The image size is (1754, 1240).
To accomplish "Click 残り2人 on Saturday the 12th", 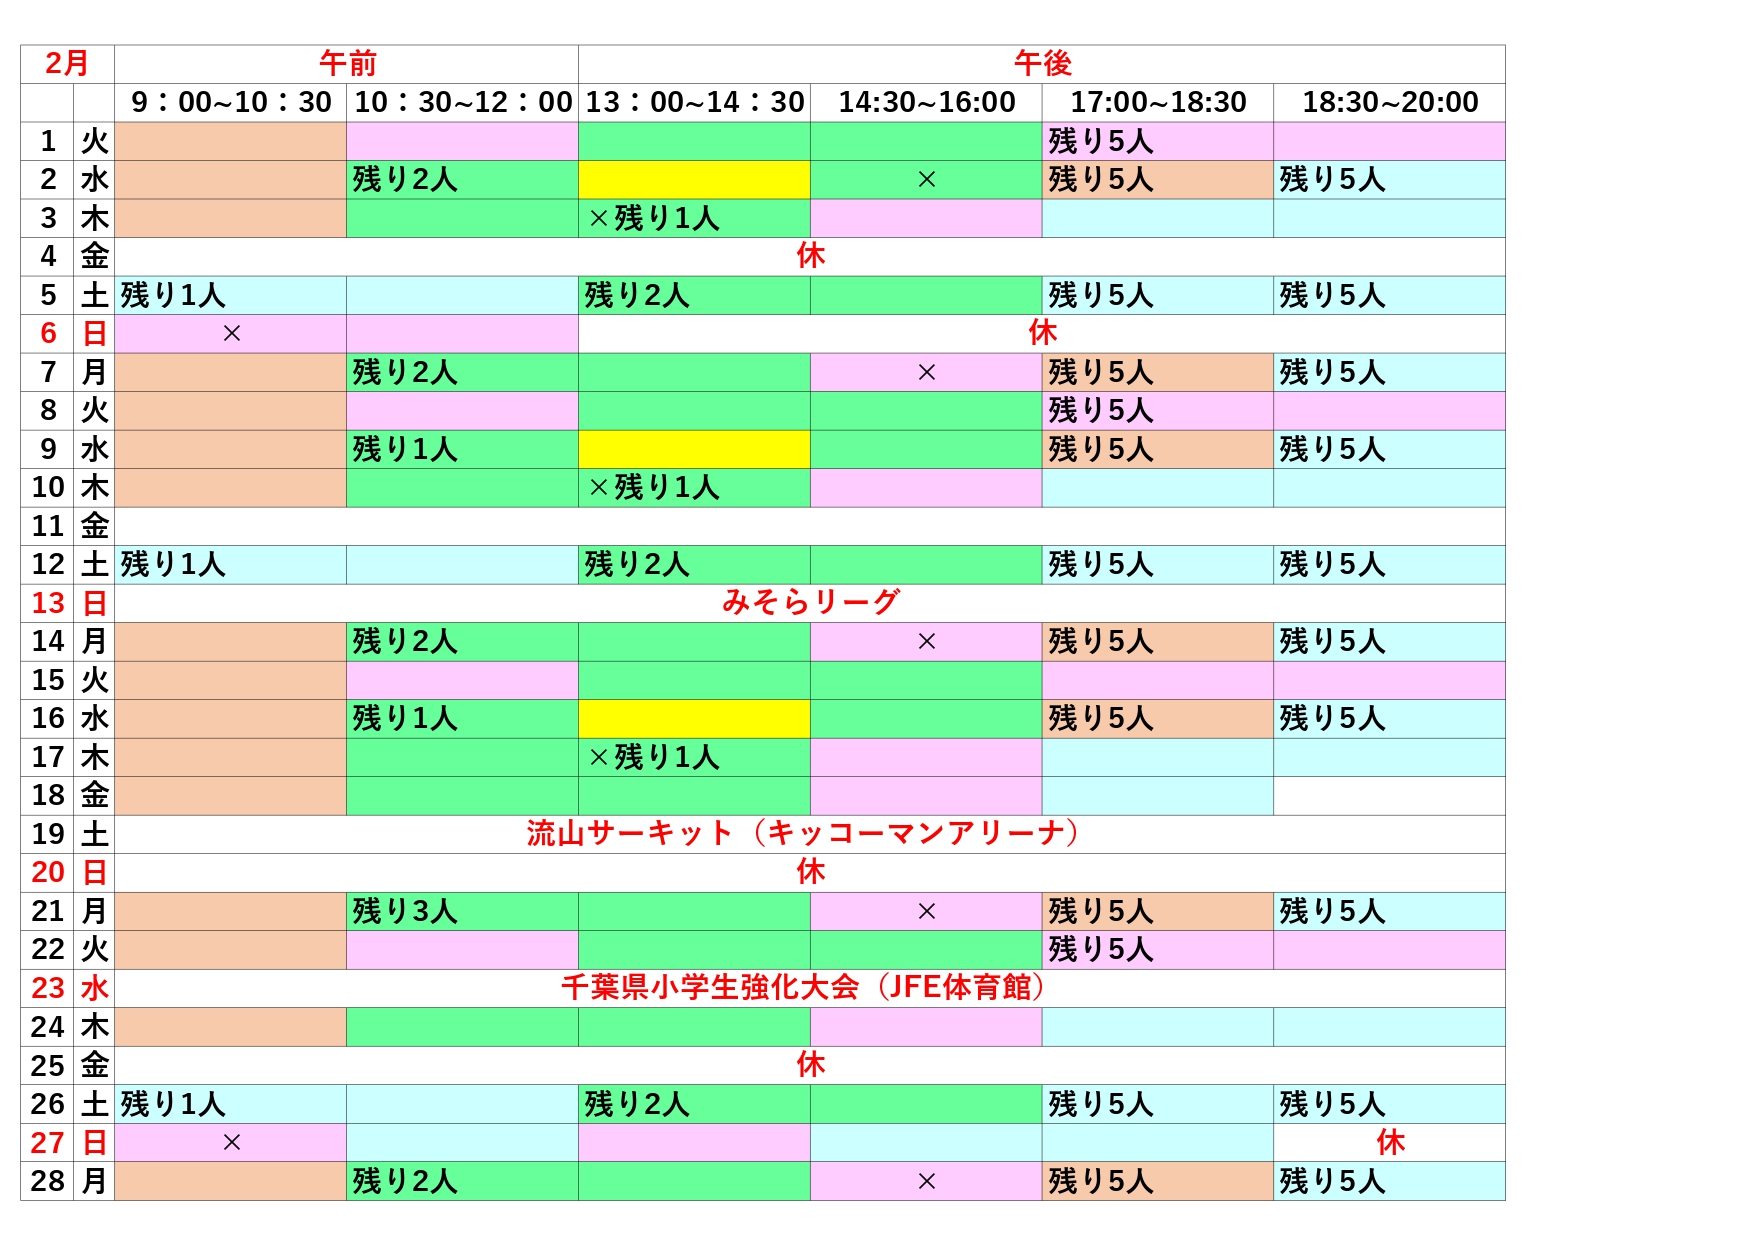I will [637, 564].
